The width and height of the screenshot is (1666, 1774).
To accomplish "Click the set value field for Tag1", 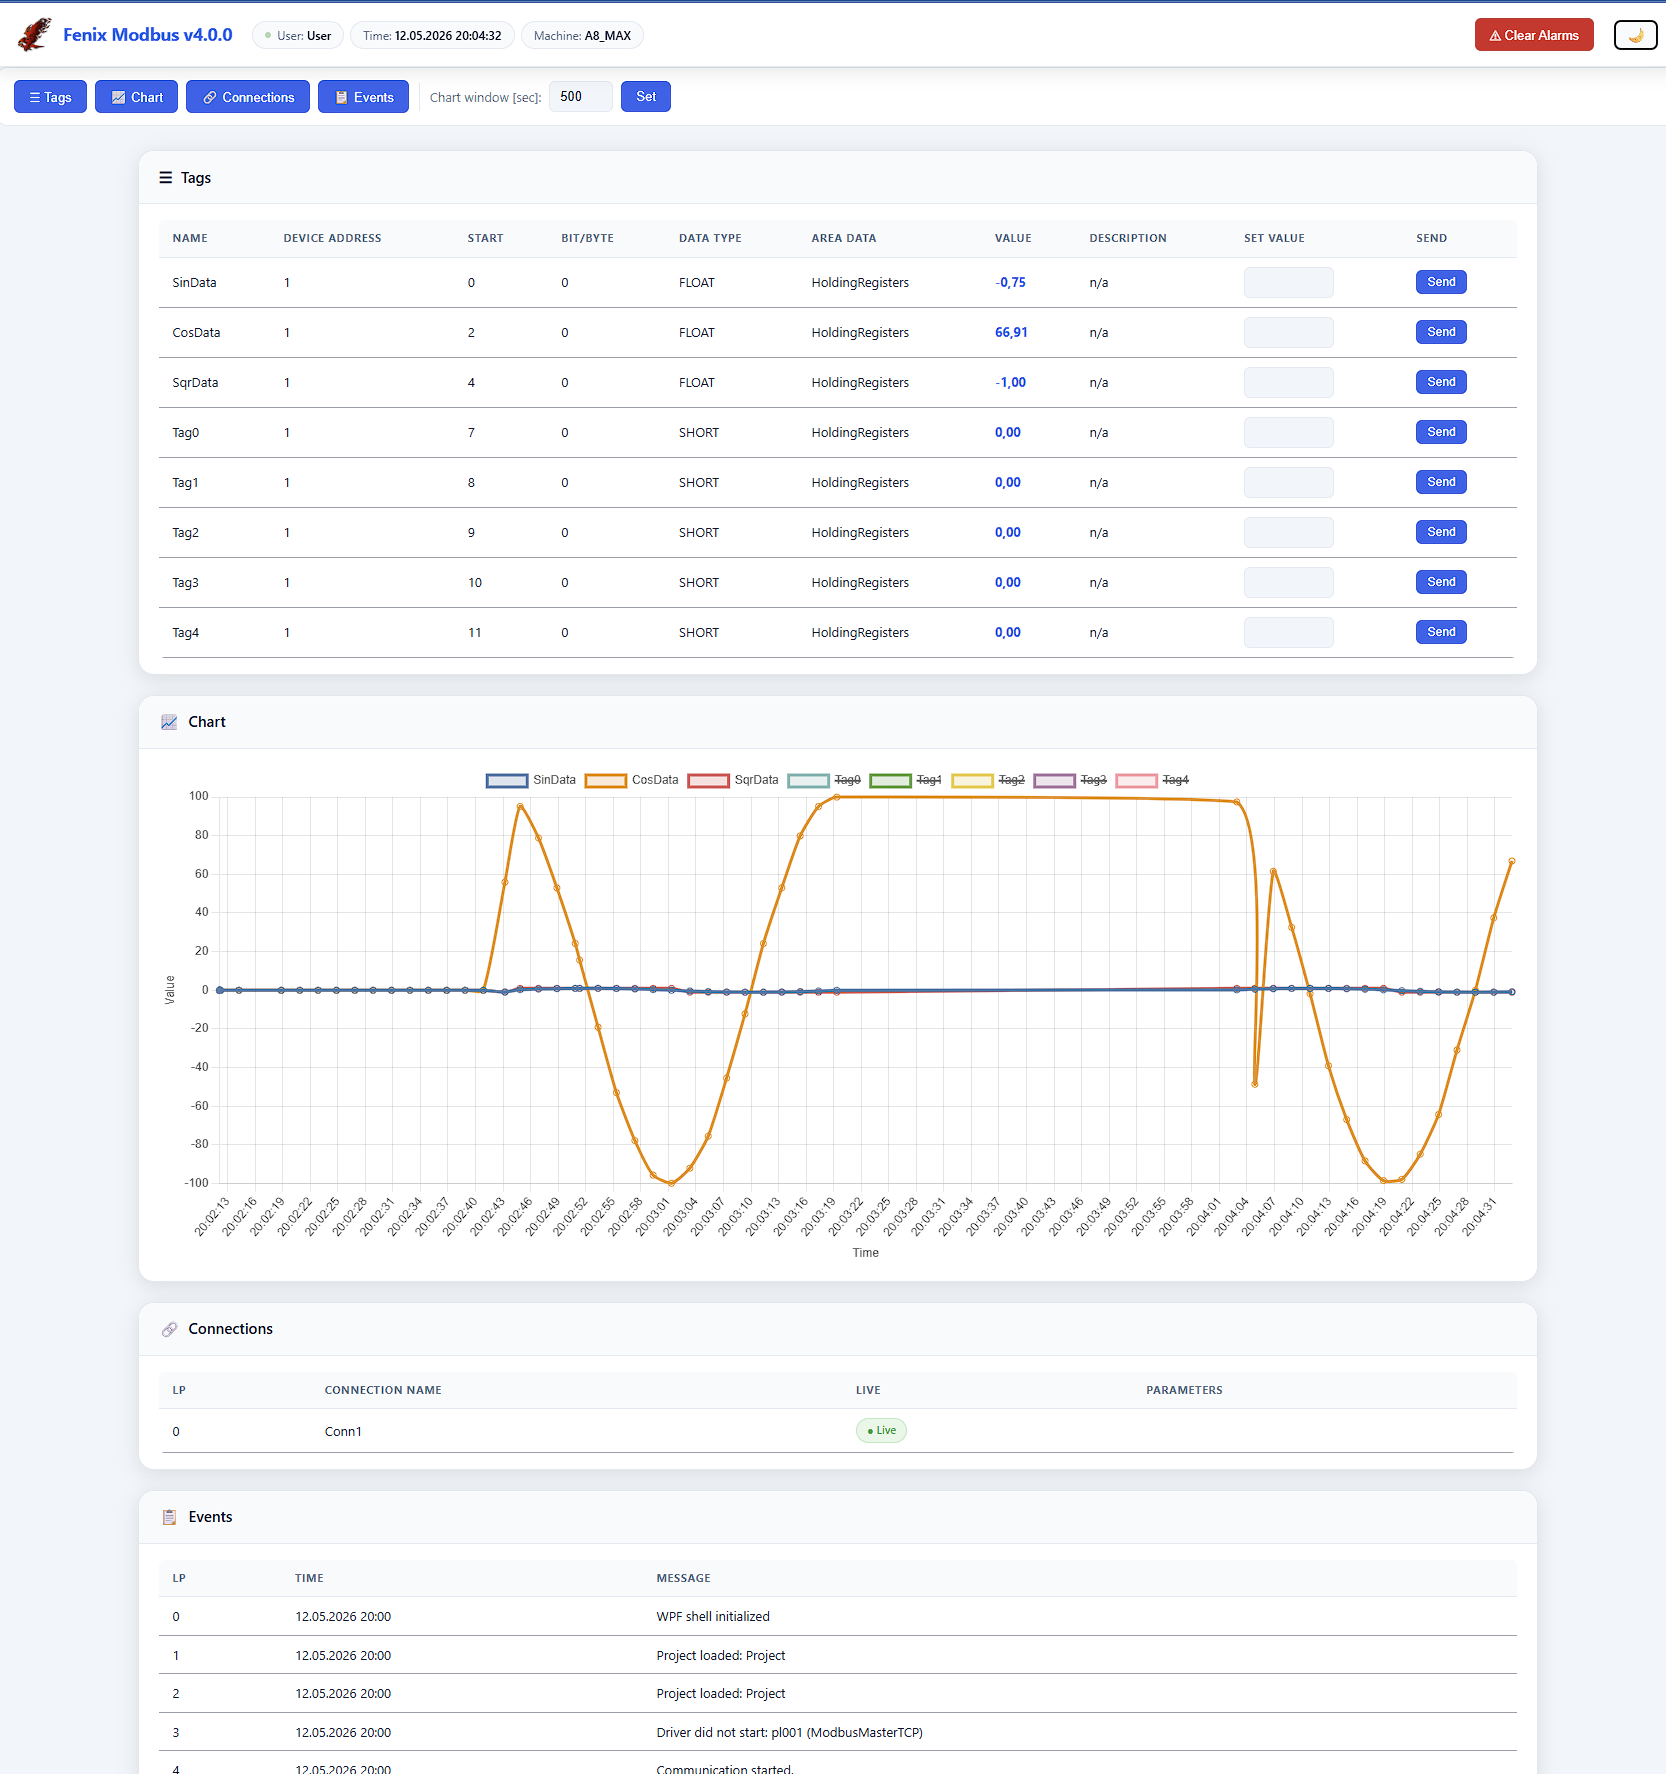I will pos(1288,482).
